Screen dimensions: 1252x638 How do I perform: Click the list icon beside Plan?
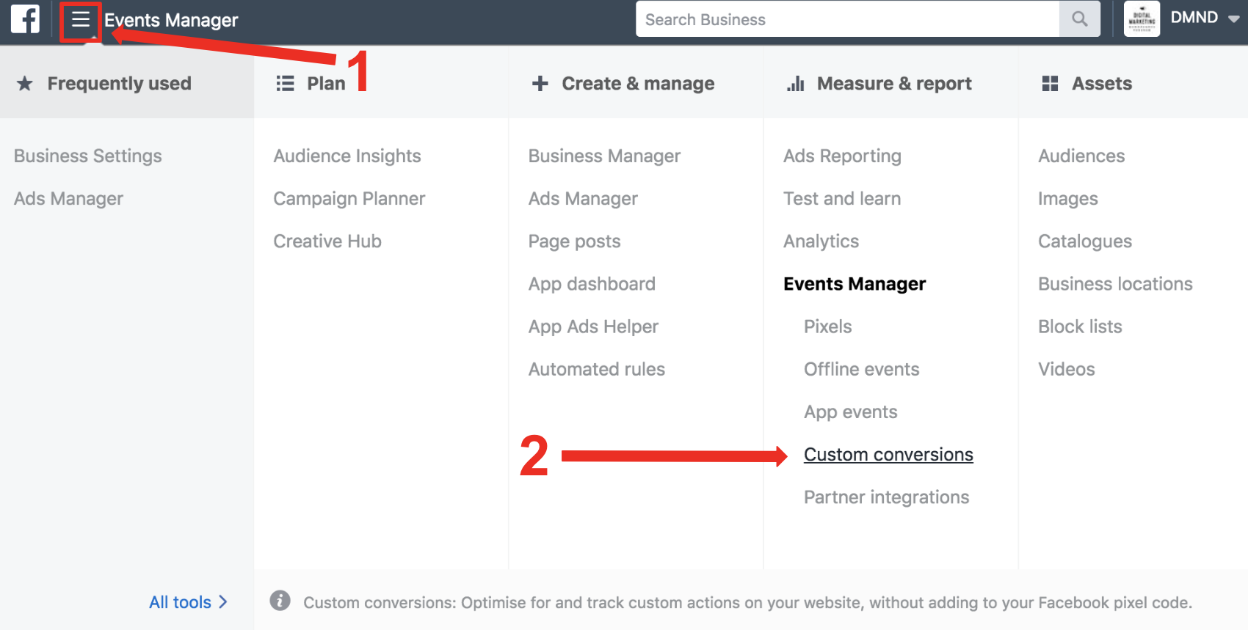[285, 84]
